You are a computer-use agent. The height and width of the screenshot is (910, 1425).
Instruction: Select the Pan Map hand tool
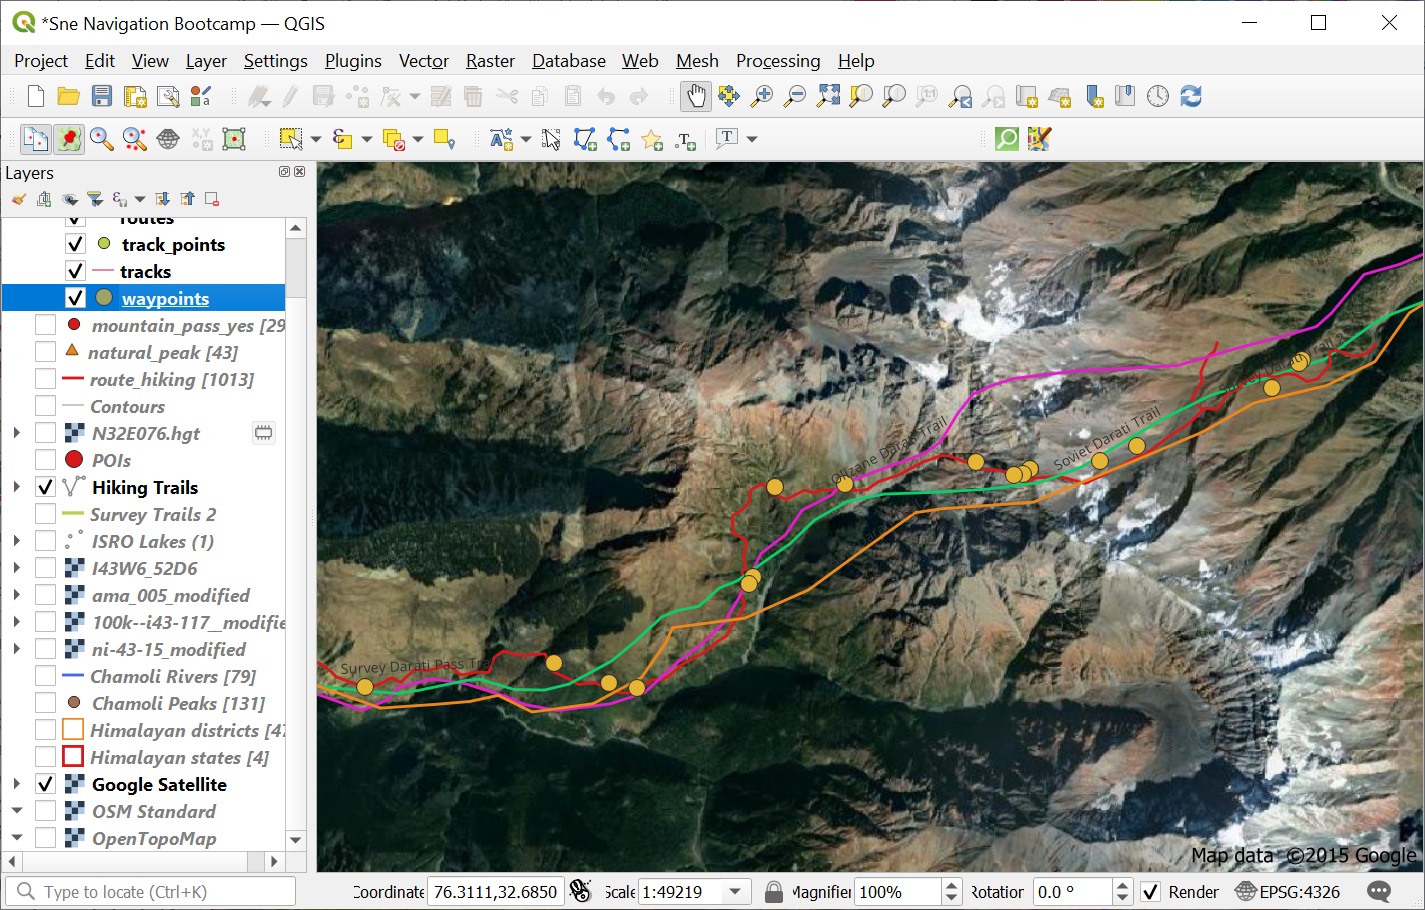click(x=695, y=96)
